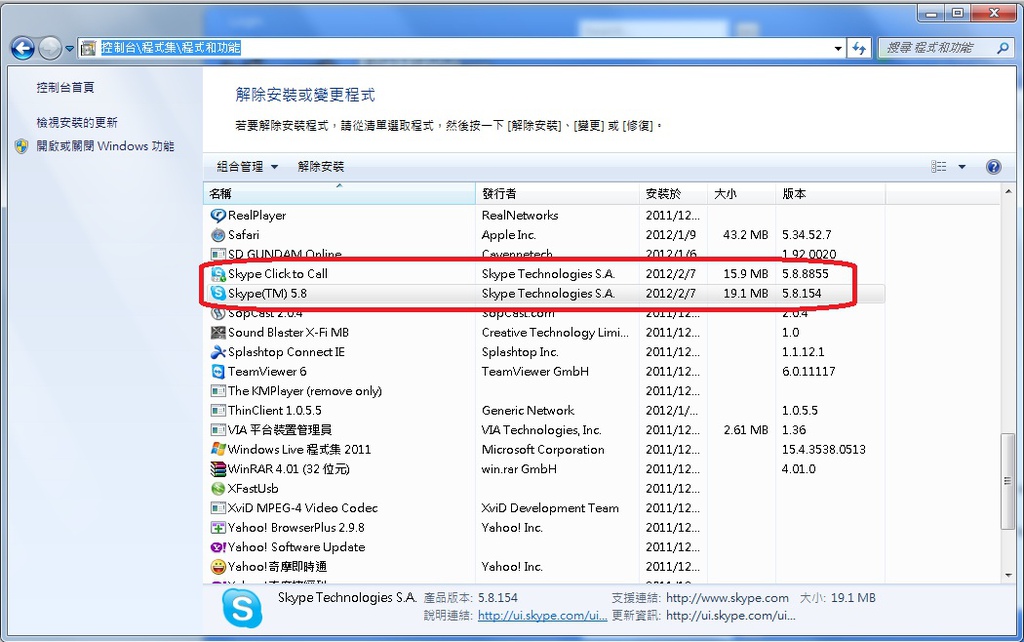1024x642 pixels.
Task: Sort by the 安裝於 column header
Action: [x=673, y=193]
